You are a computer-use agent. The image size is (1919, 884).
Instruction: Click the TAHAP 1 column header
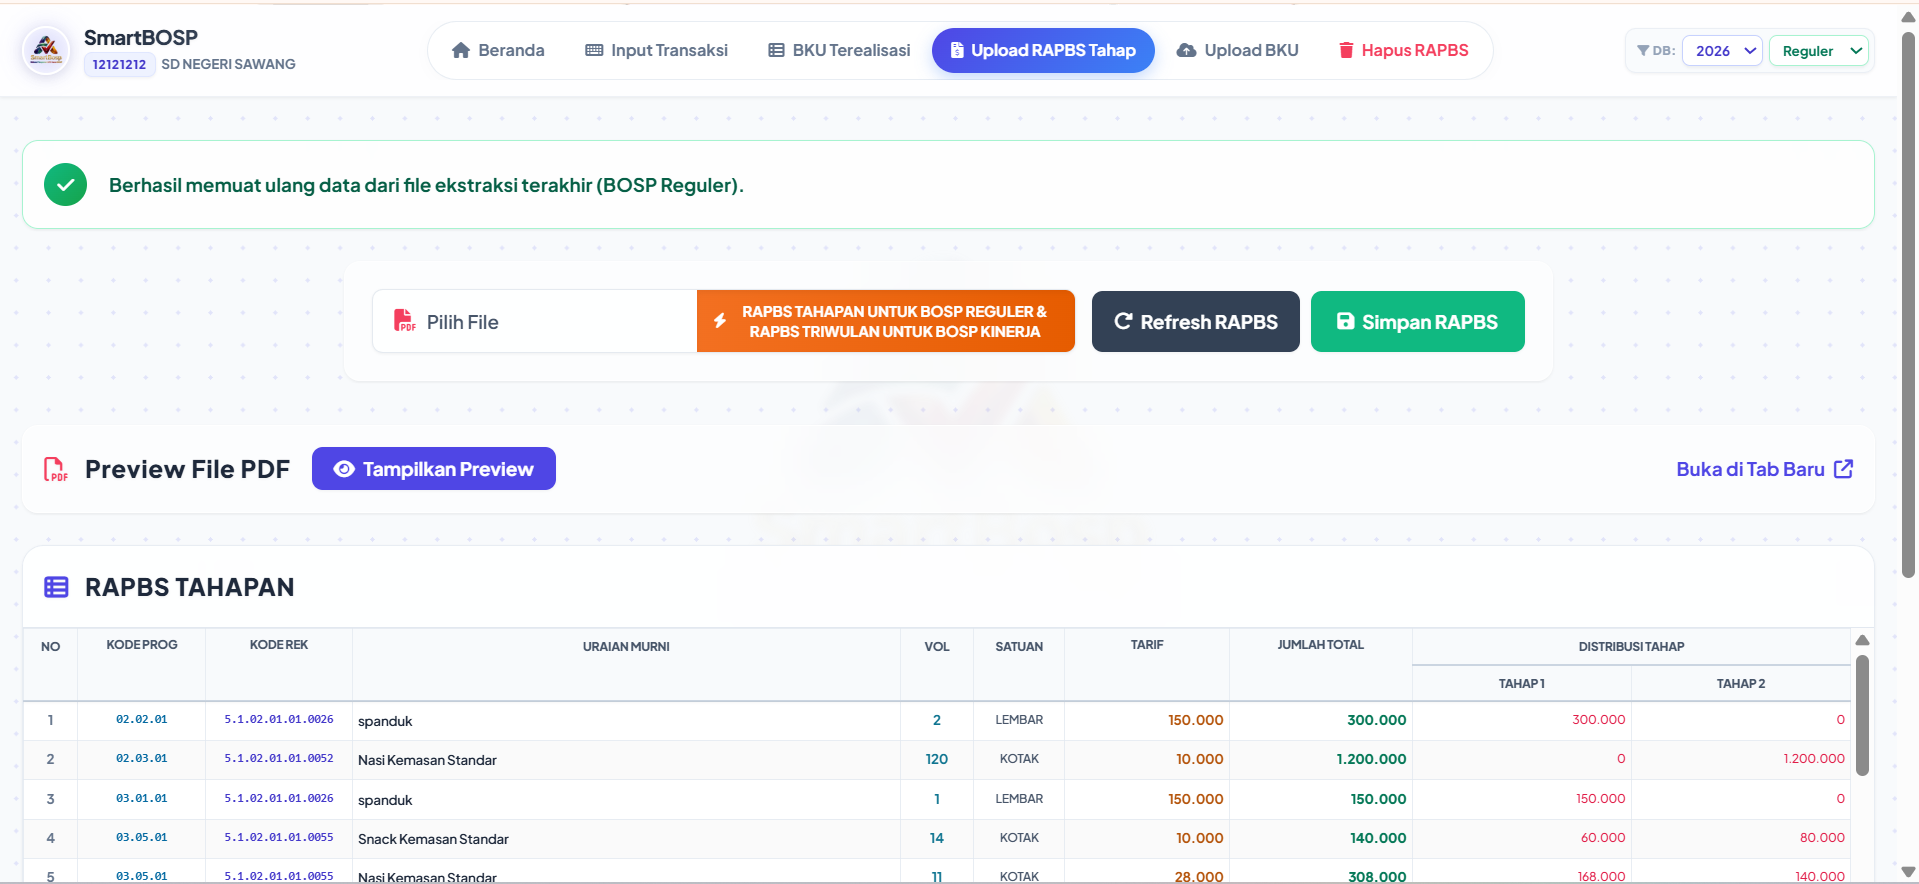pyautogui.click(x=1521, y=684)
